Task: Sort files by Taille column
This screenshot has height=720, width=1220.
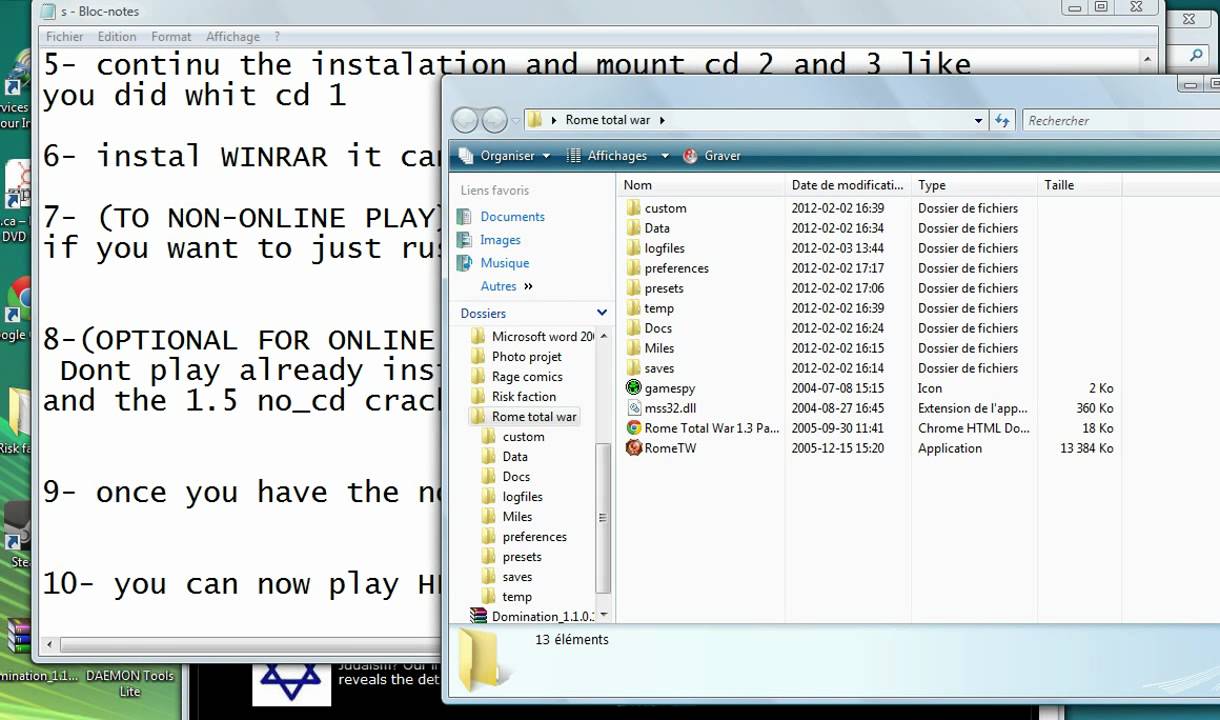Action: 1080,185
